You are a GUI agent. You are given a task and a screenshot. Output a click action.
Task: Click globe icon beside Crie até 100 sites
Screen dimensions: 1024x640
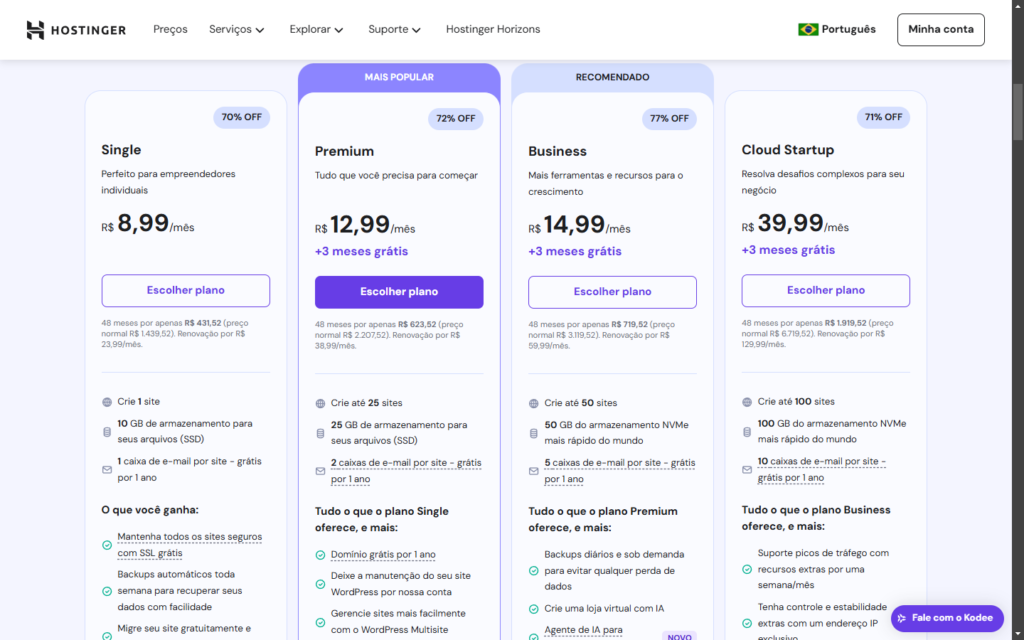747,402
